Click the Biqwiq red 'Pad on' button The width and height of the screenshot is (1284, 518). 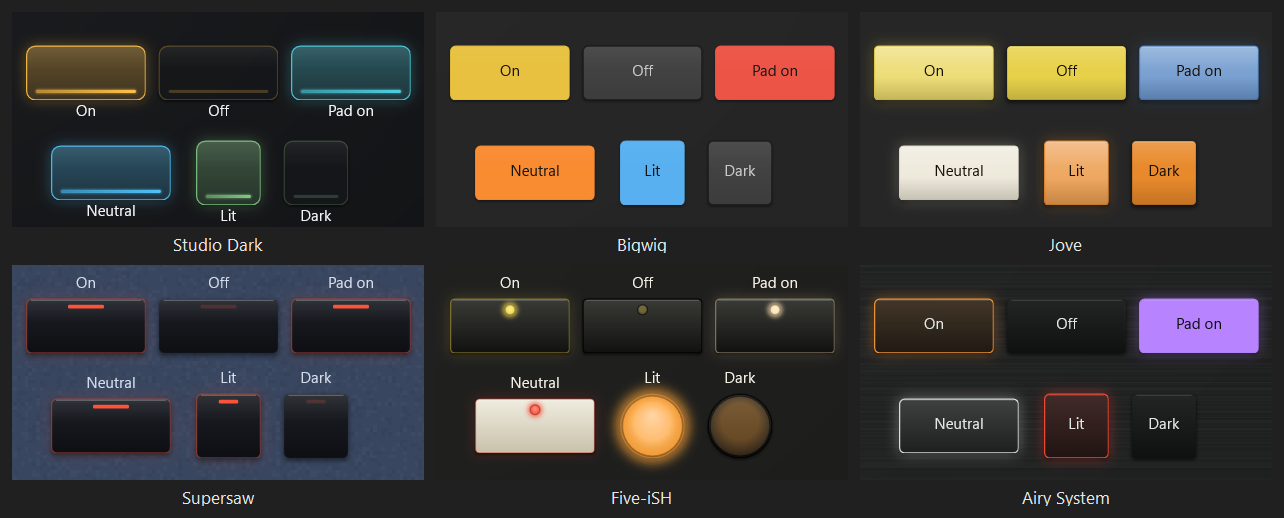775,73
